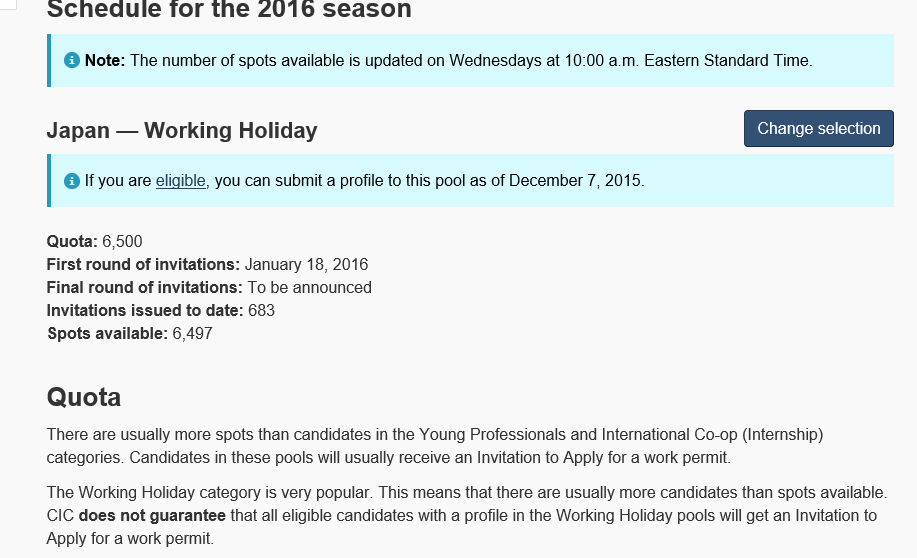Click the "Quota: 6,500" line
The image size is (917, 558).
[101, 241]
